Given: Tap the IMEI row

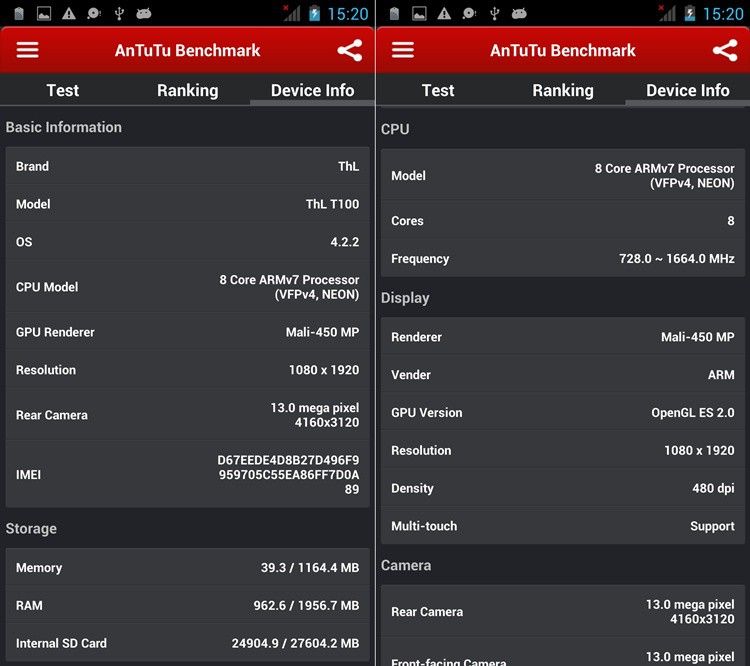Looking at the screenshot, I should point(188,475).
